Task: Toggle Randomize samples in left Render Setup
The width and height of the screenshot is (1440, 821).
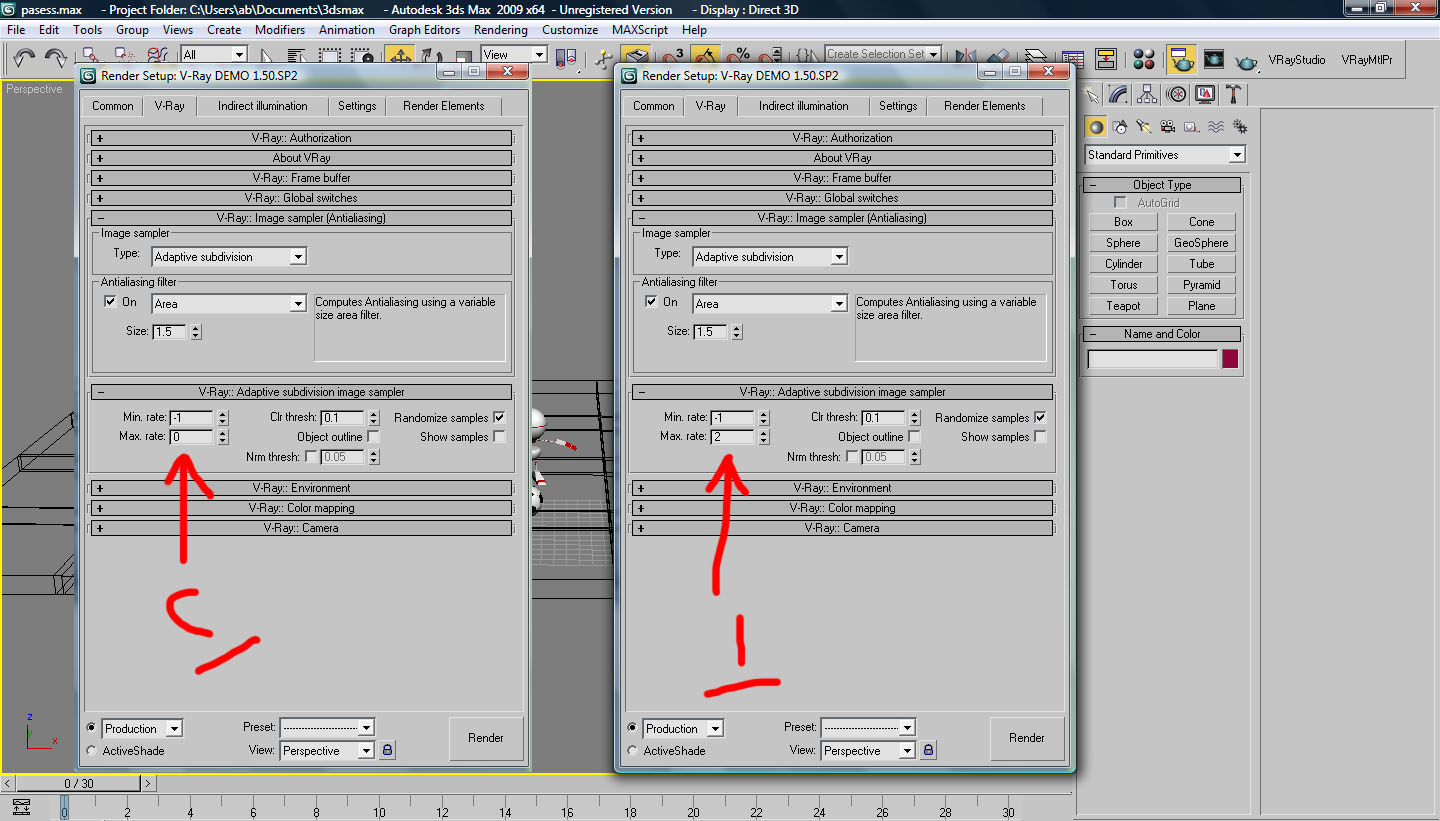Action: point(500,417)
